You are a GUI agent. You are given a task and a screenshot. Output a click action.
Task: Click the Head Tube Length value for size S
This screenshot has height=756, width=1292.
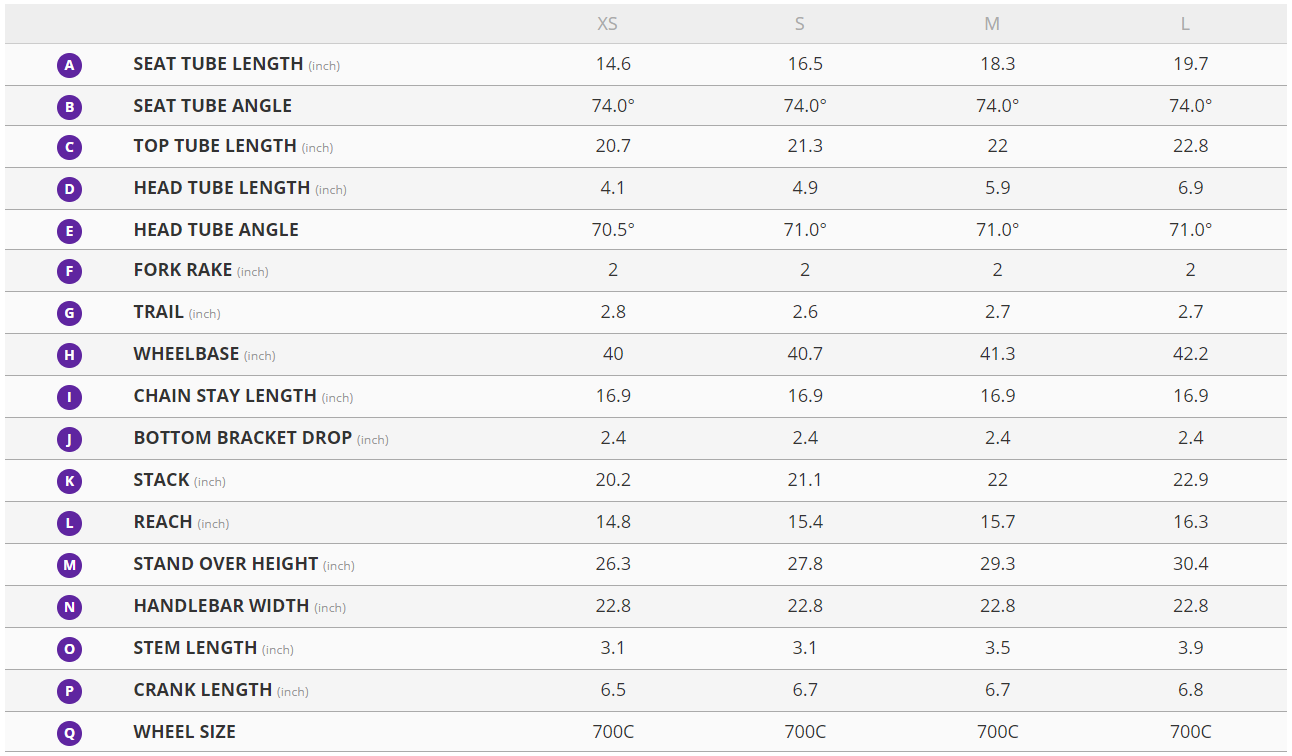[x=805, y=188]
